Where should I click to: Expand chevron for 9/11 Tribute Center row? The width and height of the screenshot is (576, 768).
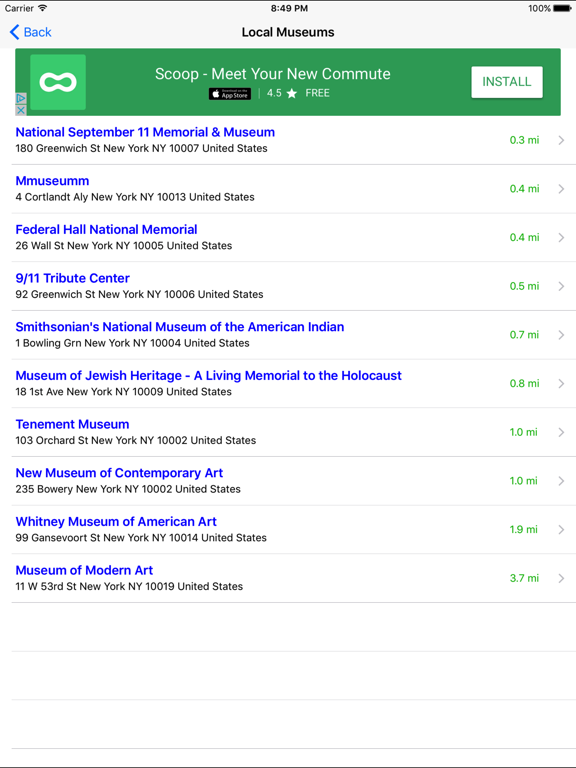(561, 286)
